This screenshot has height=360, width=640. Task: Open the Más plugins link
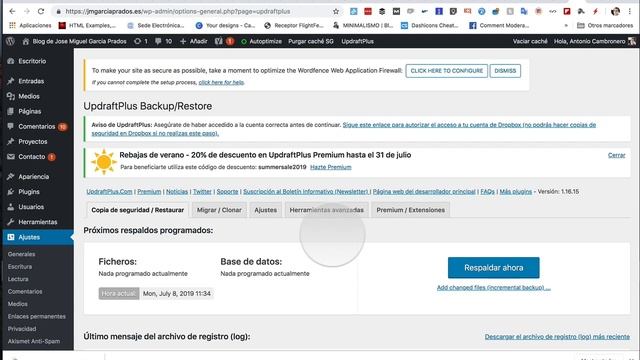tap(516, 191)
